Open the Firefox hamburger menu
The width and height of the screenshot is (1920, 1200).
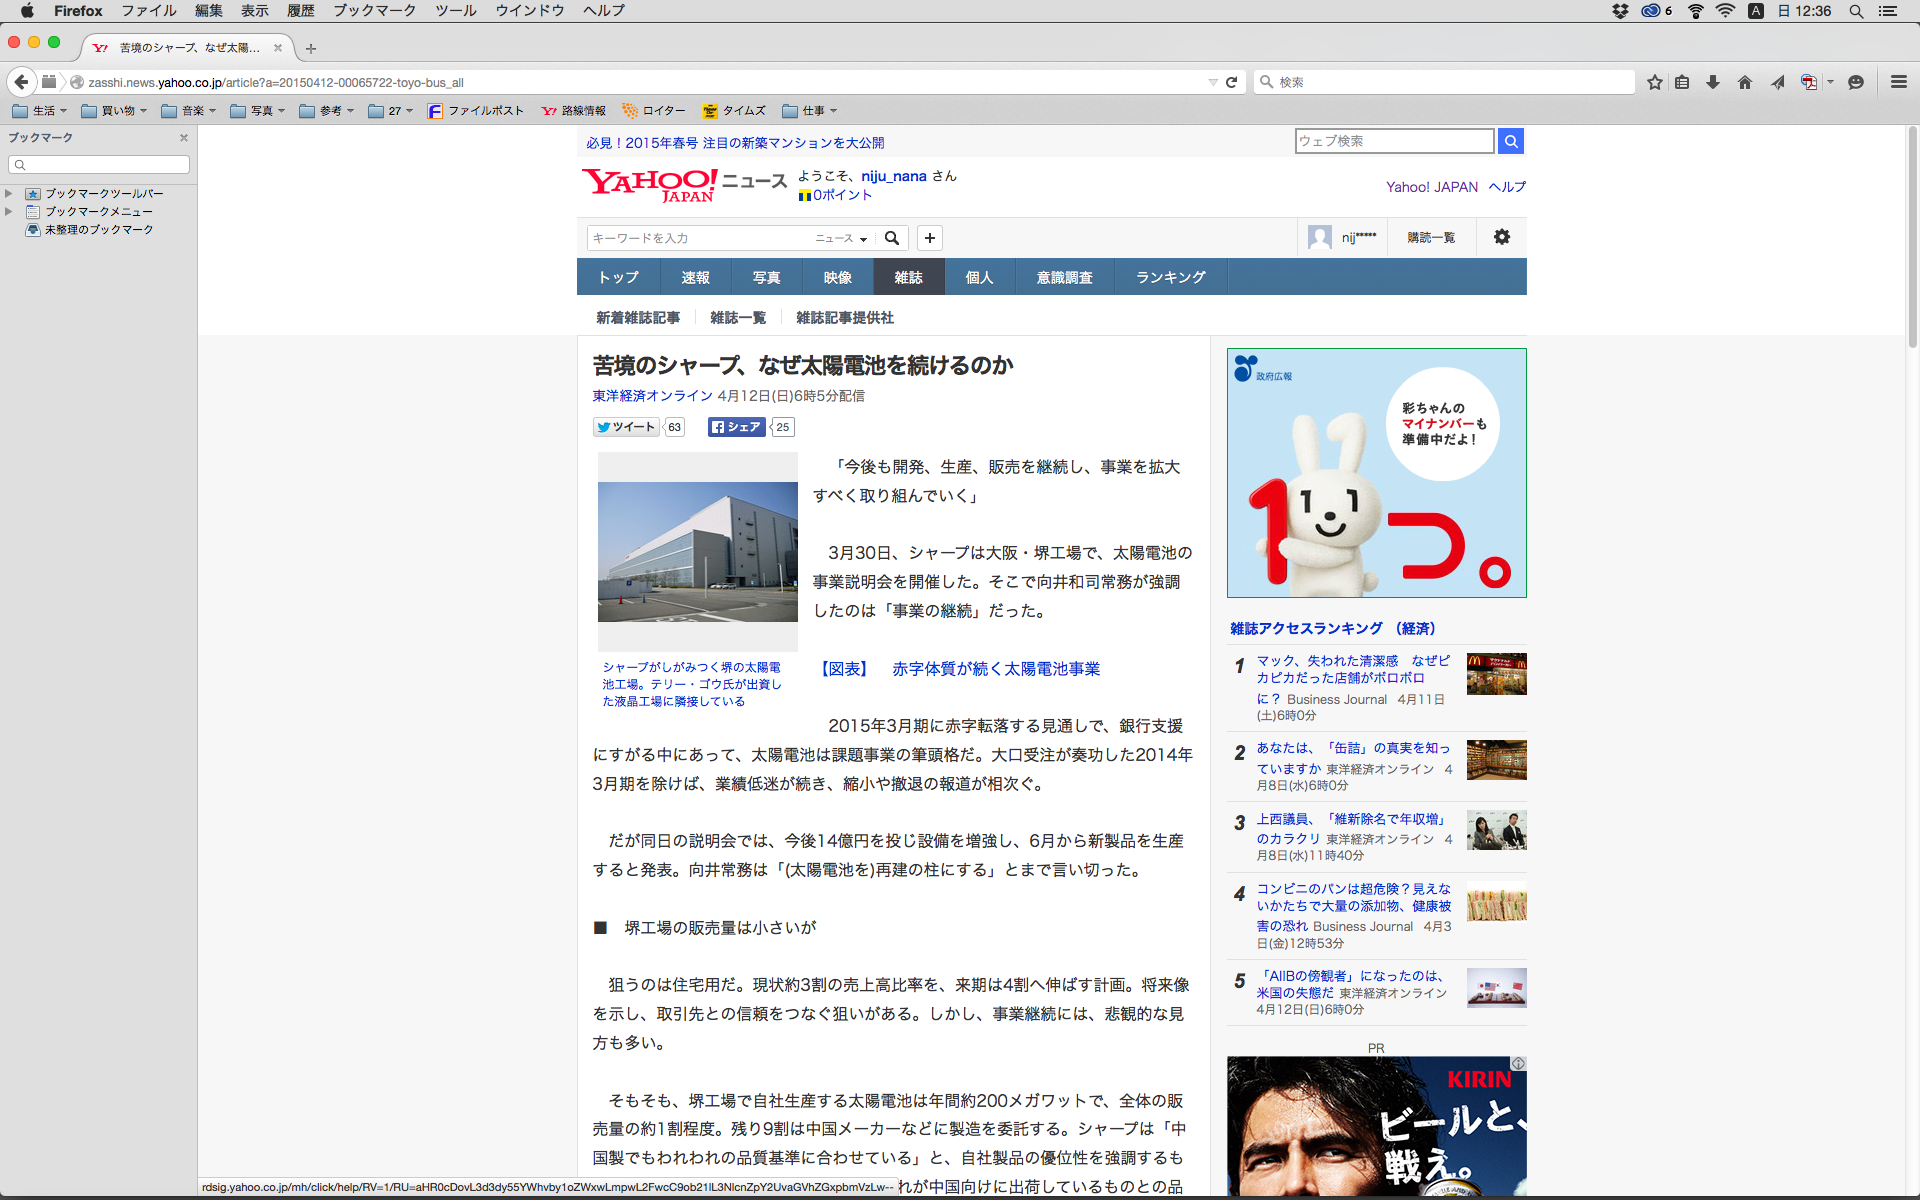pos(1898,82)
